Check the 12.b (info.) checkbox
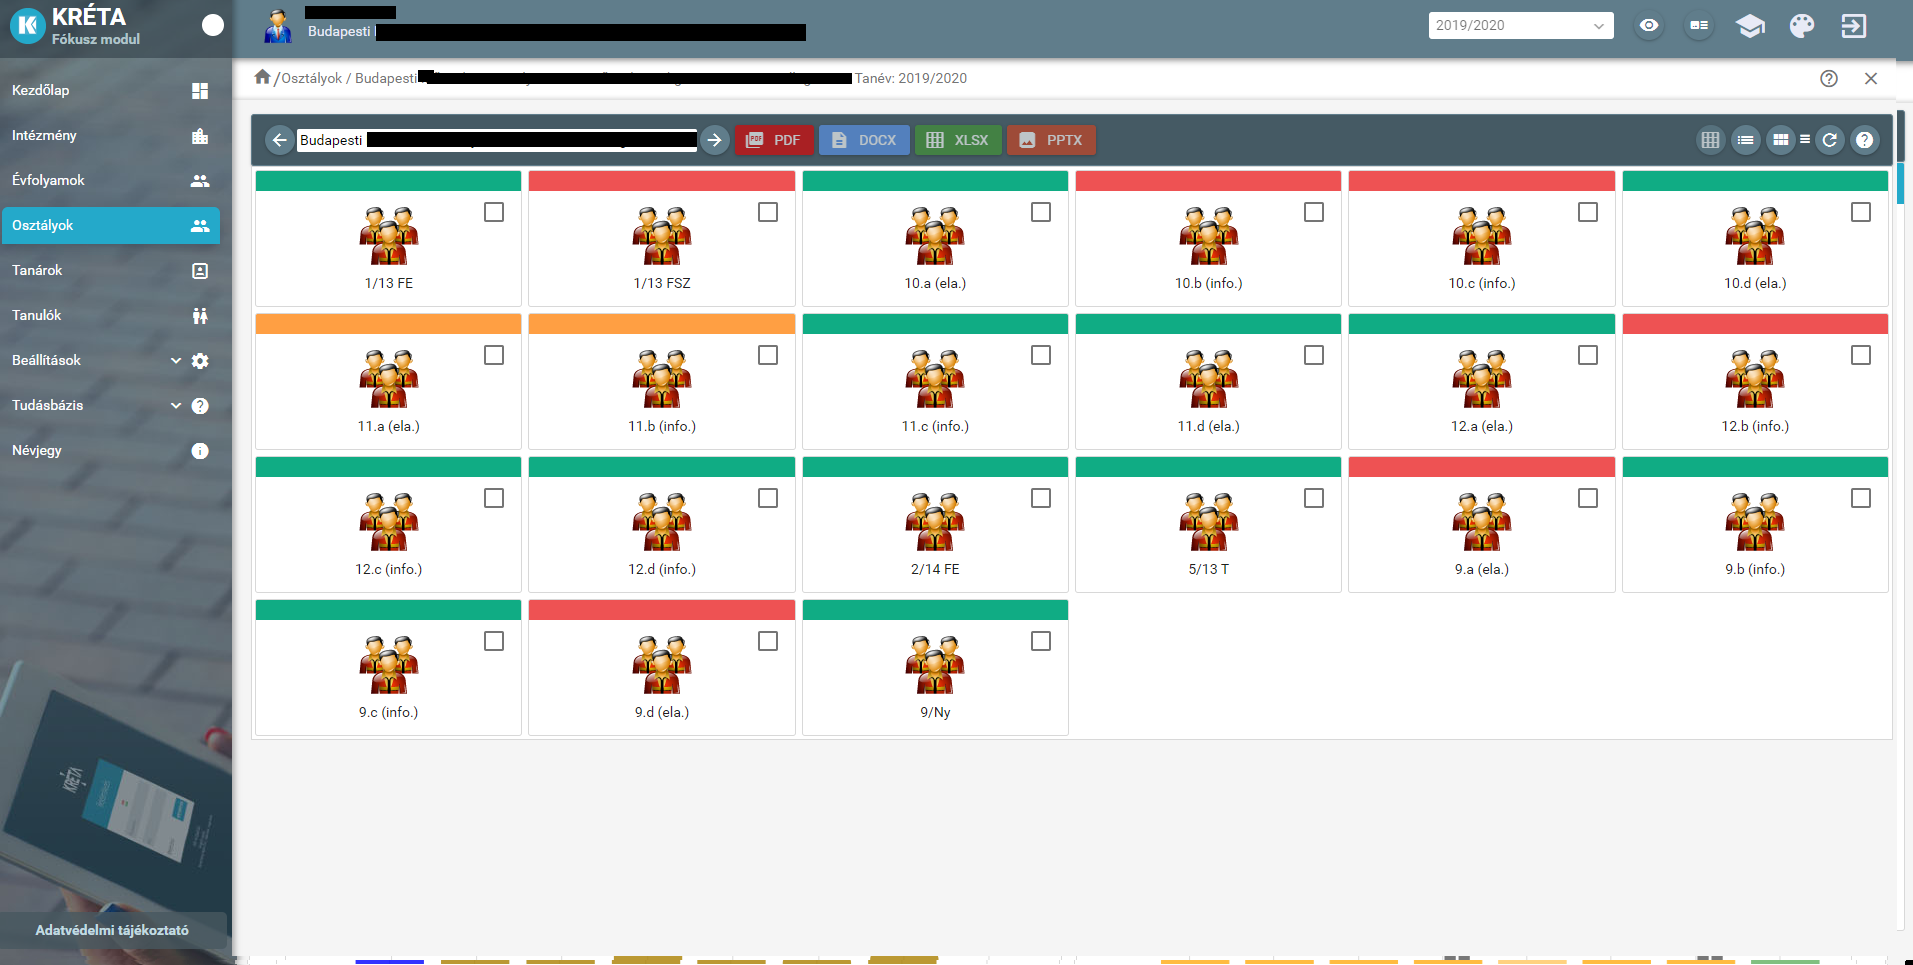 [1861, 355]
